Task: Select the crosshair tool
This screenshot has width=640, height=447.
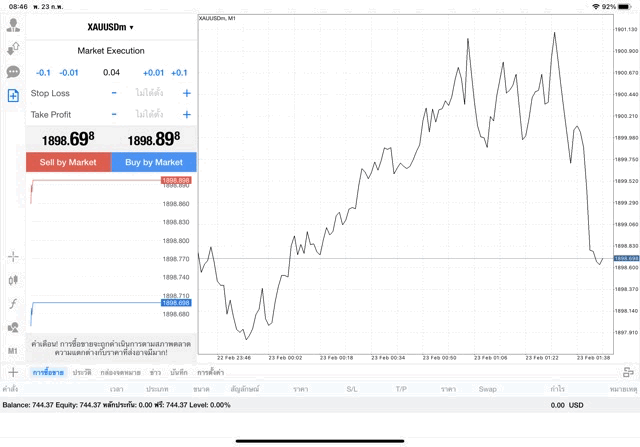Action: pos(13,256)
